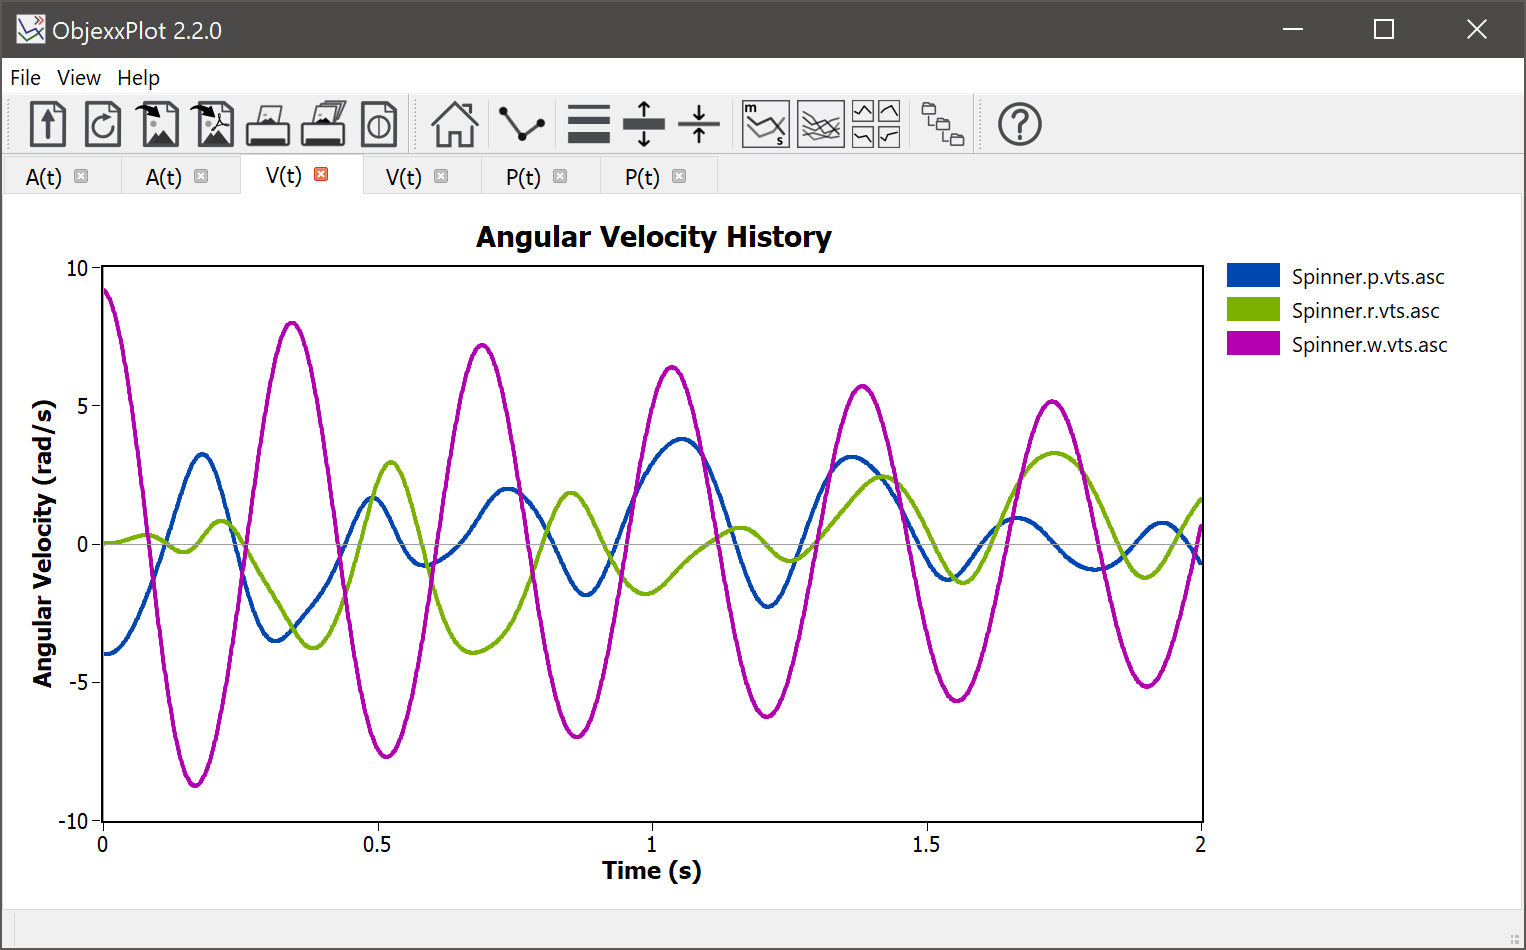Export the plot to PDF

pyautogui.click(x=212, y=123)
